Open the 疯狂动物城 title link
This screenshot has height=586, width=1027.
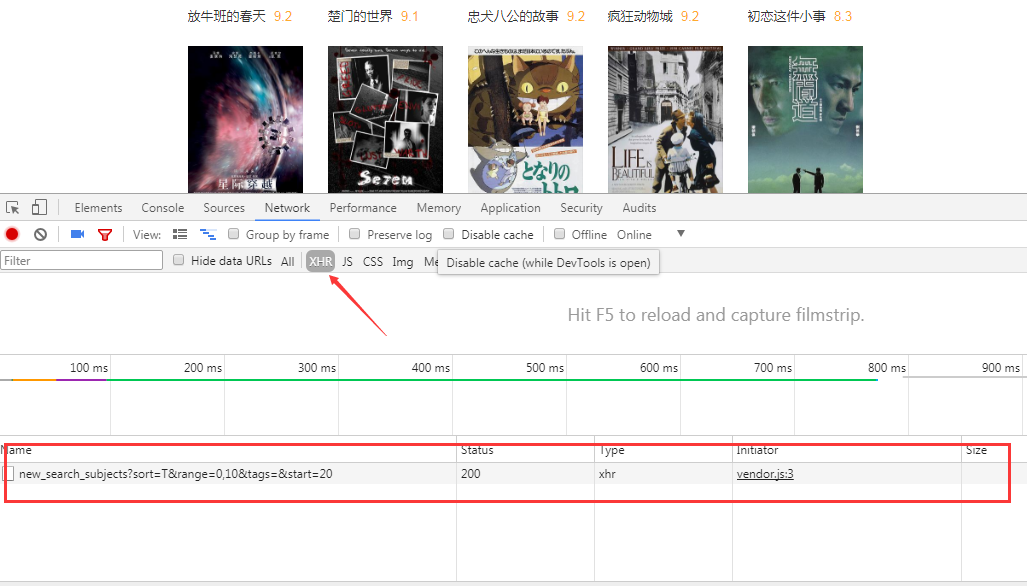pyautogui.click(x=641, y=16)
